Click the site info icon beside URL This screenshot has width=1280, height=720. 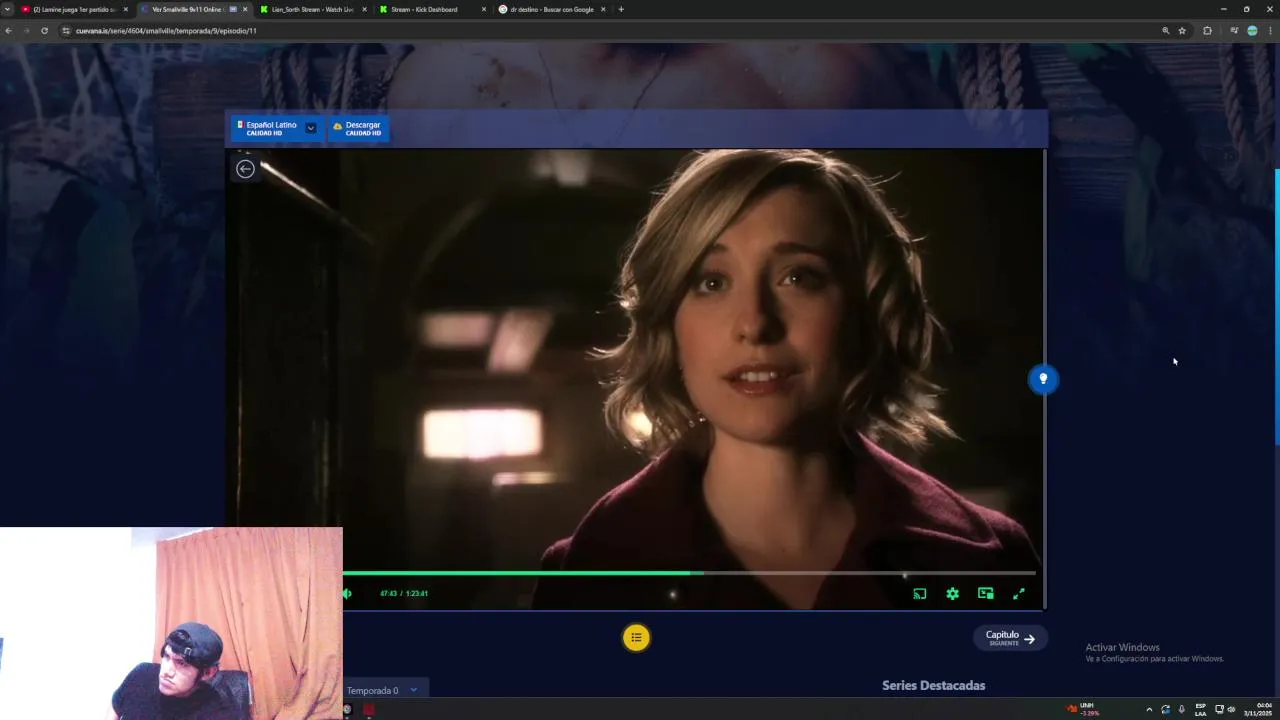[66, 31]
